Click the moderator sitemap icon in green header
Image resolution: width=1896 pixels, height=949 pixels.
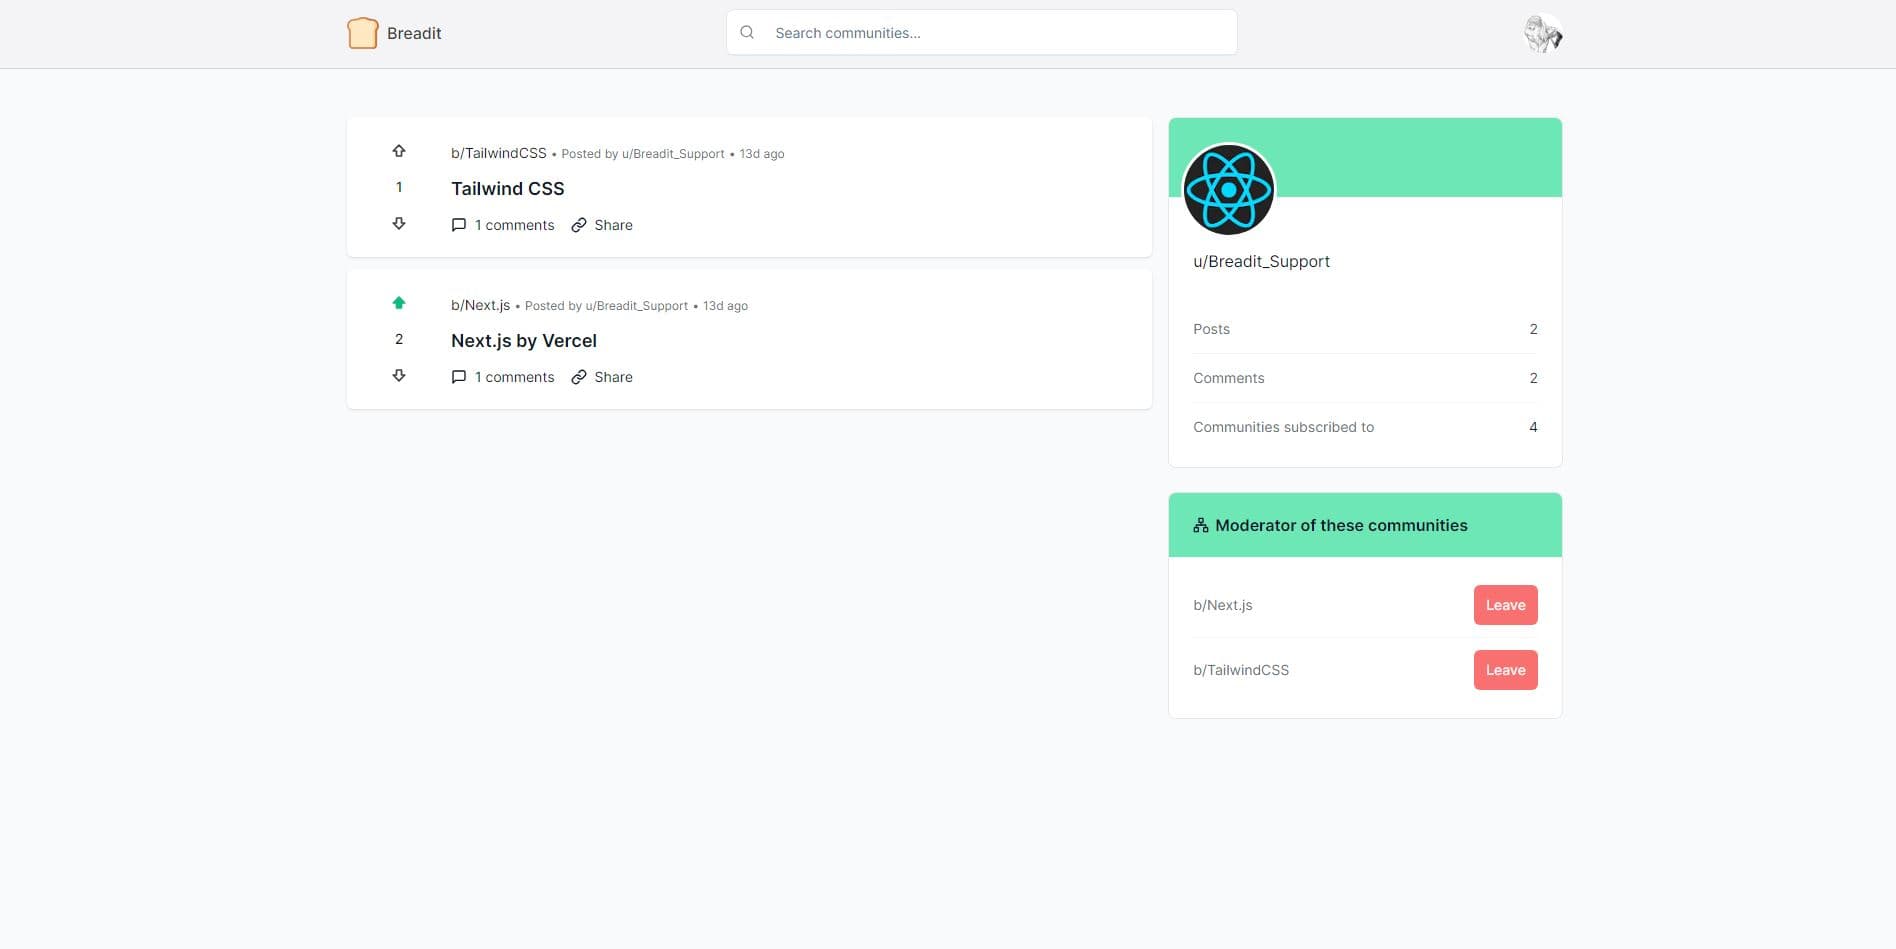click(1200, 524)
